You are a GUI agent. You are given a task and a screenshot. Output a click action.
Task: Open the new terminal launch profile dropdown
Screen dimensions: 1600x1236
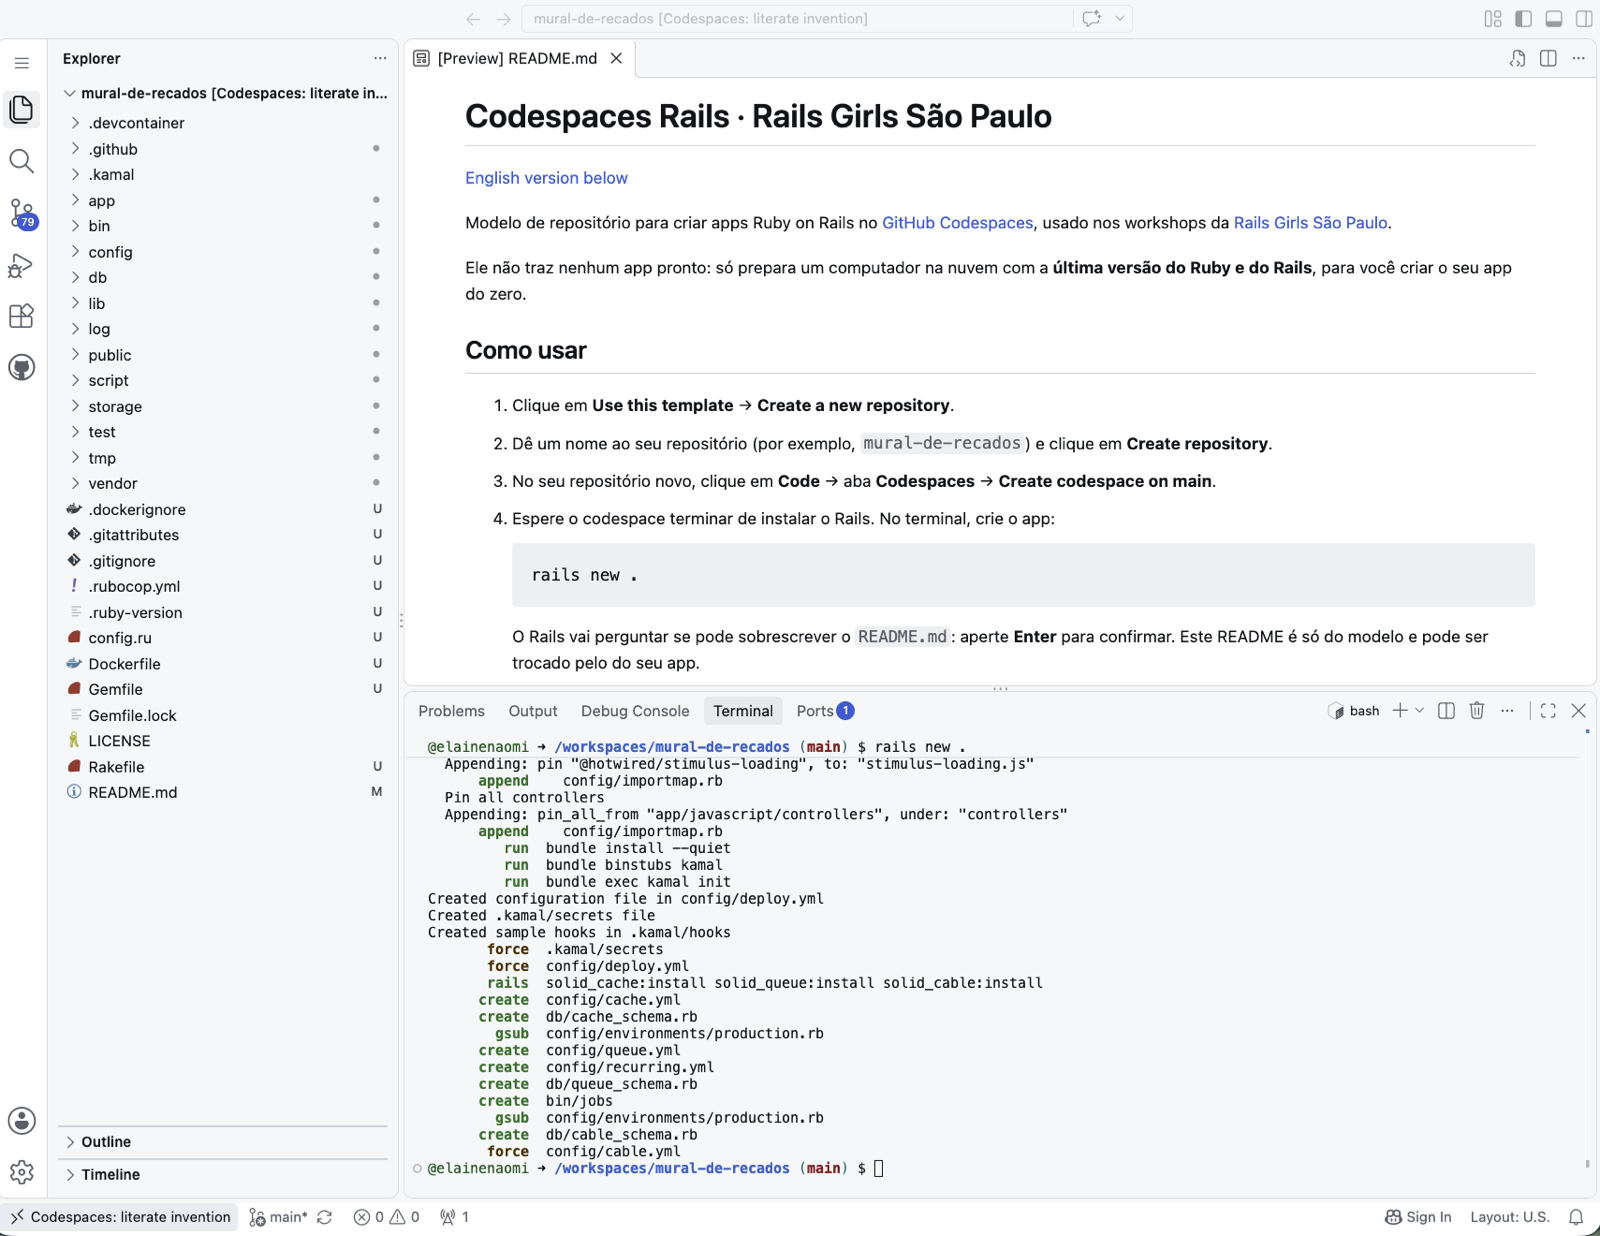(1419, 711)
